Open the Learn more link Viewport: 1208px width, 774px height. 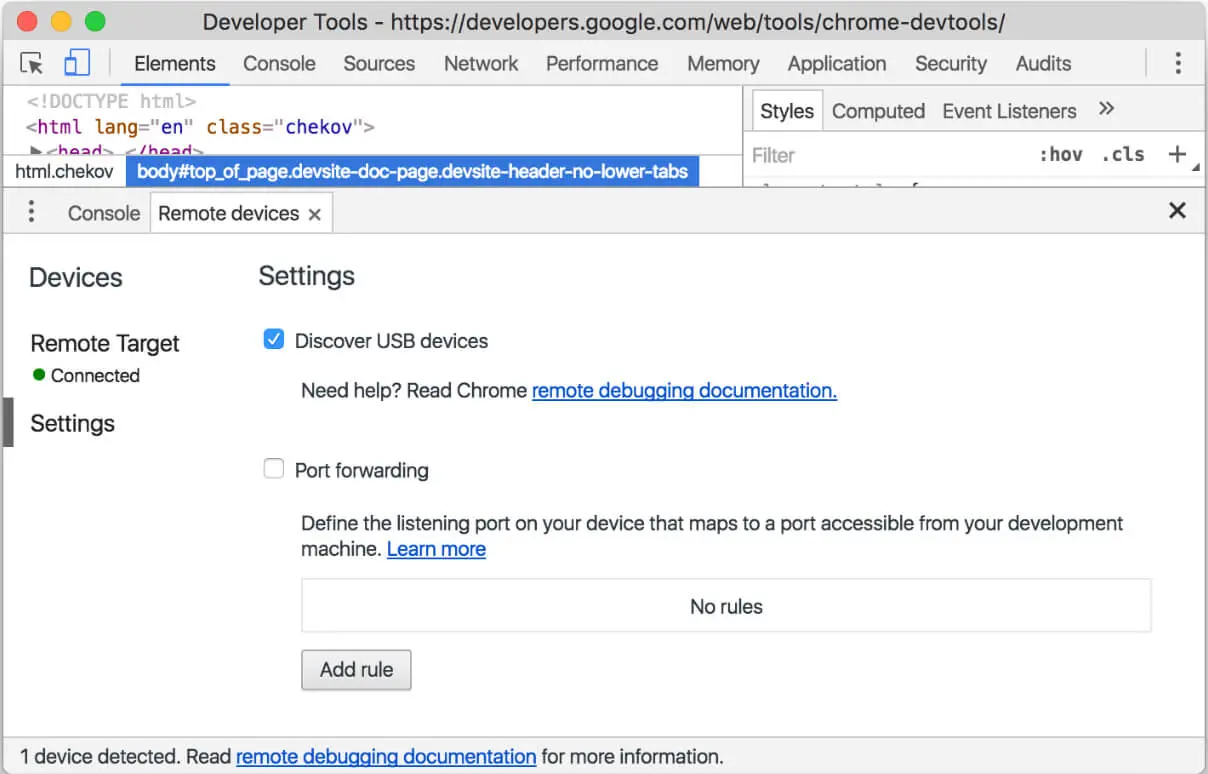point(436,549)
